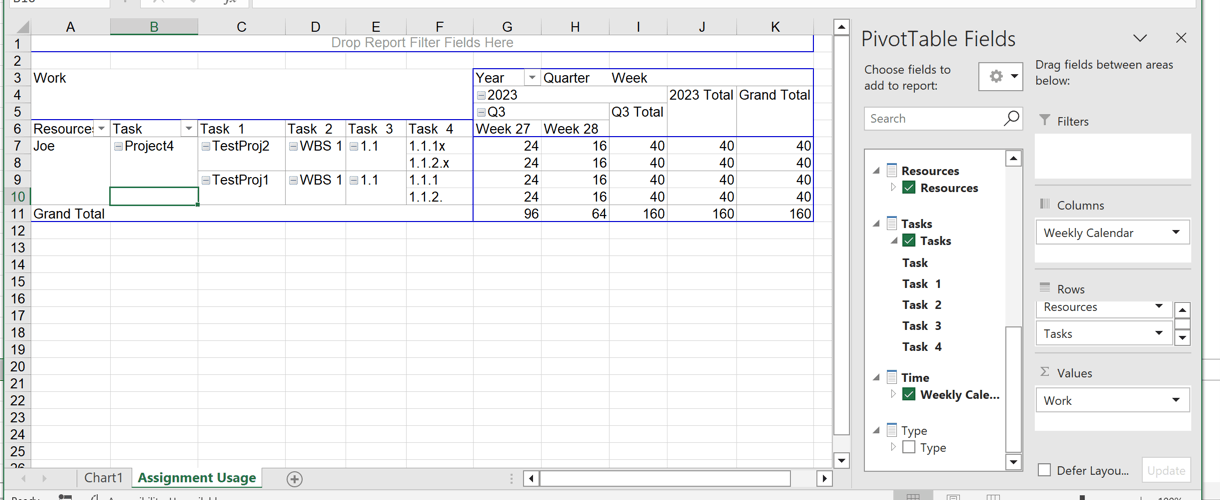This screenshot has height=500, width=1220.
Task: Open the Year filter dropdown
Action: click(531, 78)
